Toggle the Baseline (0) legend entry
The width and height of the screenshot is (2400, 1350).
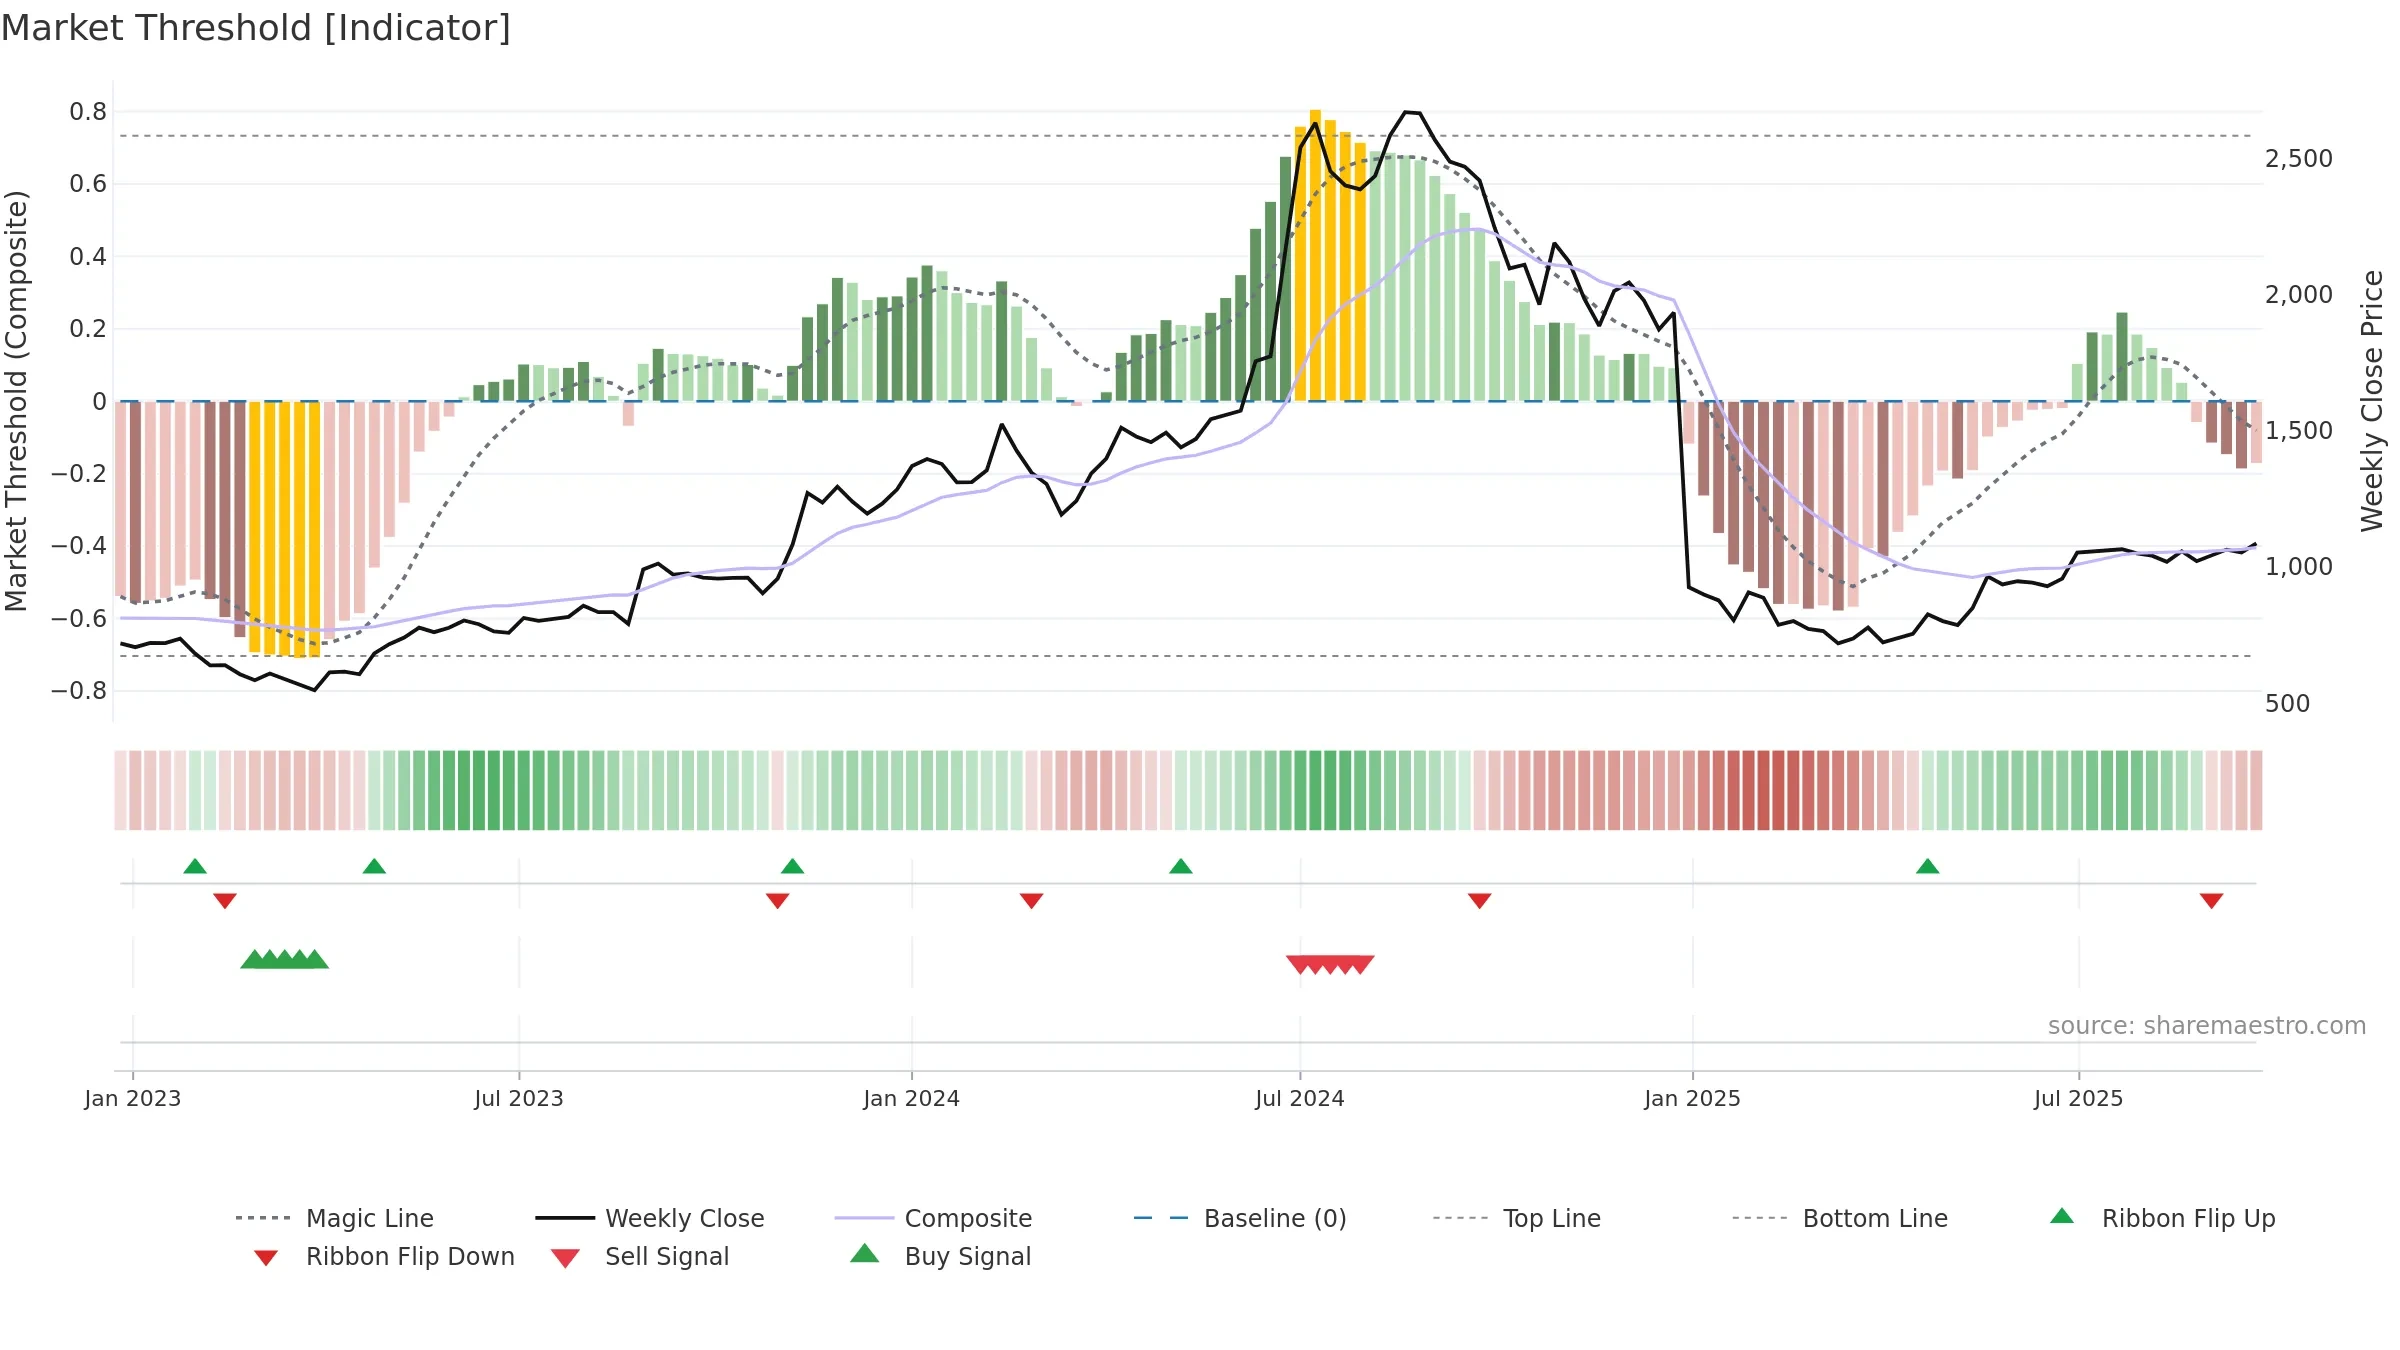[x=1240, y=1218]
